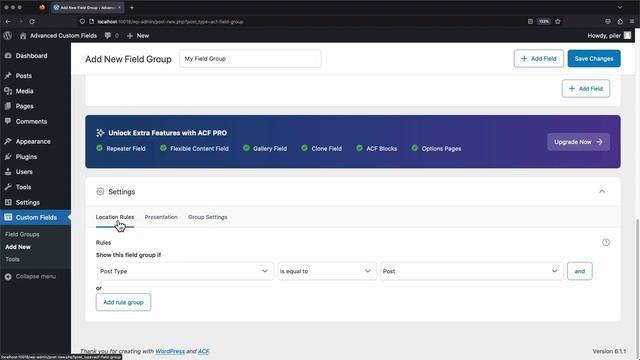Open Howdy, piler profile avatar
The width and height of the screenshot is (640, 360).
point(627,36)
